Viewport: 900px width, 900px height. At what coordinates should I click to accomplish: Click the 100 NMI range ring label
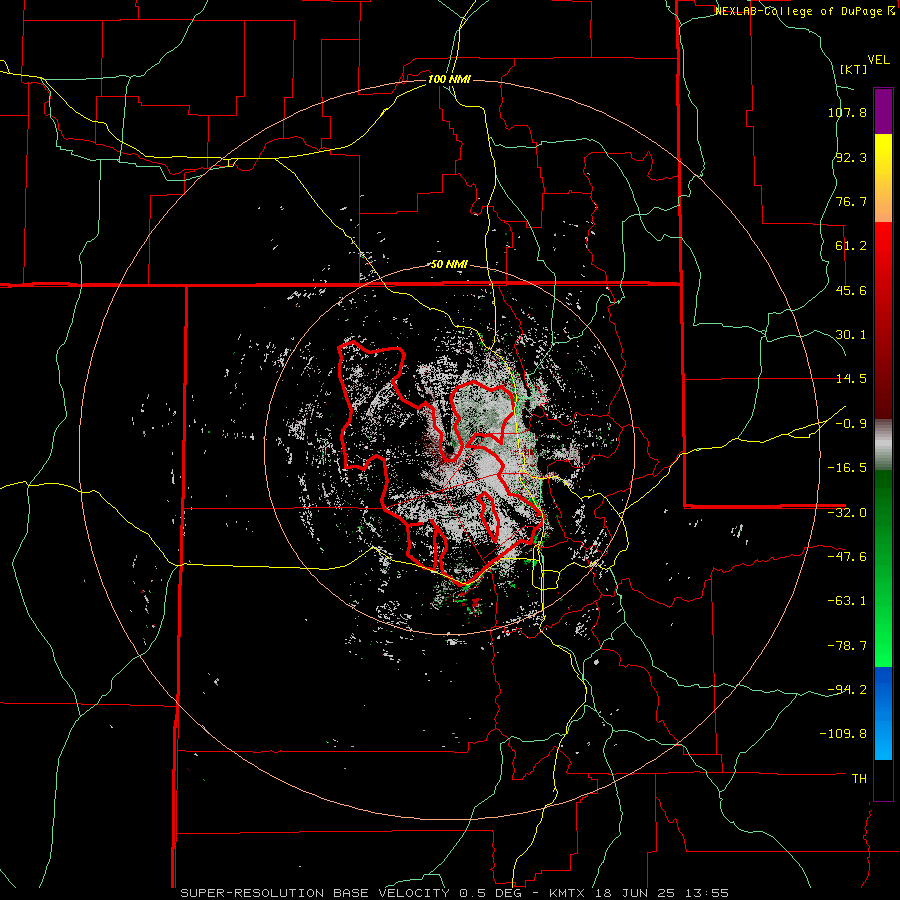click(x=449, y=79)
